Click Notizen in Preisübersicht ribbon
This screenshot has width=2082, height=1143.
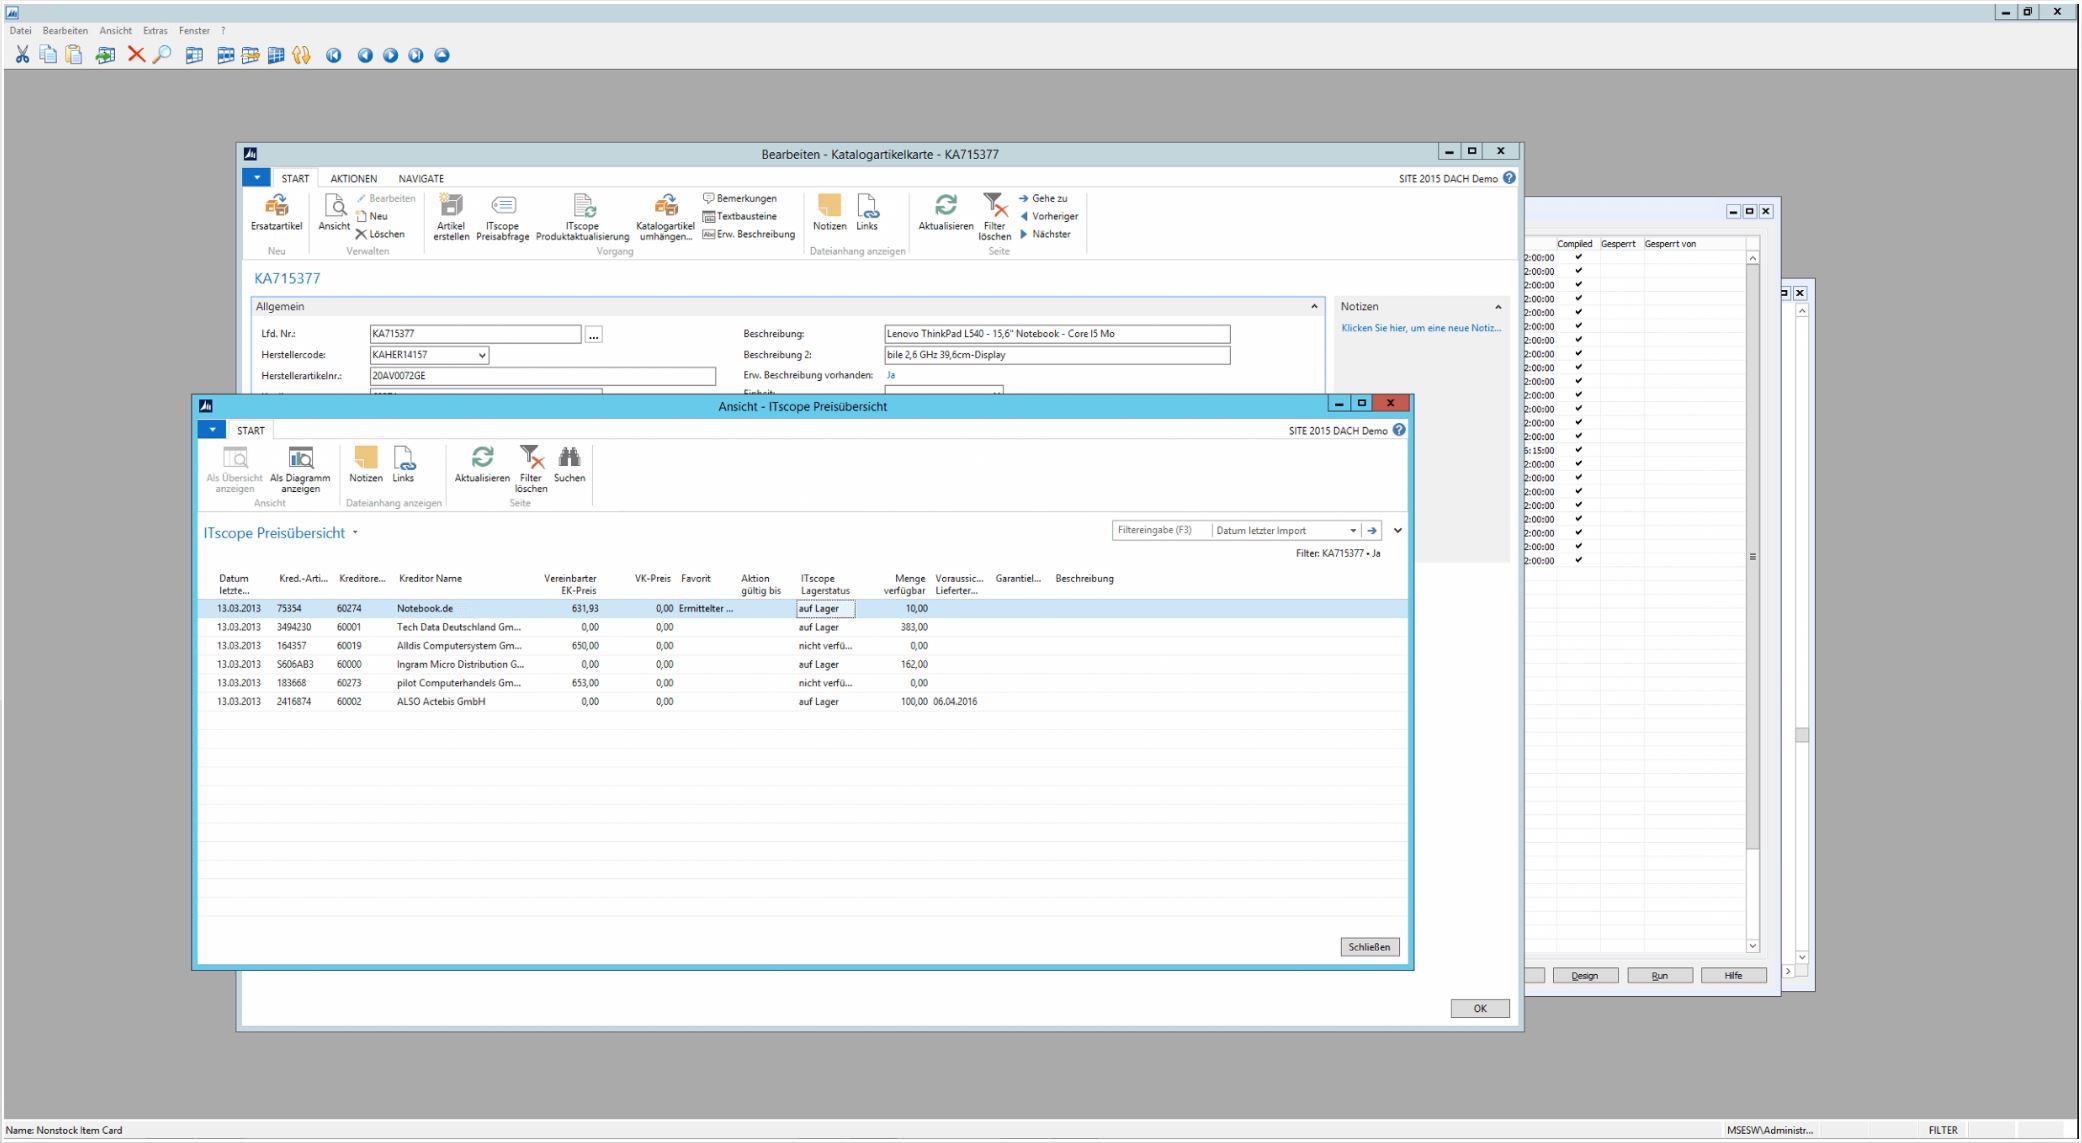pyautogui.click(x=366, y=466)
